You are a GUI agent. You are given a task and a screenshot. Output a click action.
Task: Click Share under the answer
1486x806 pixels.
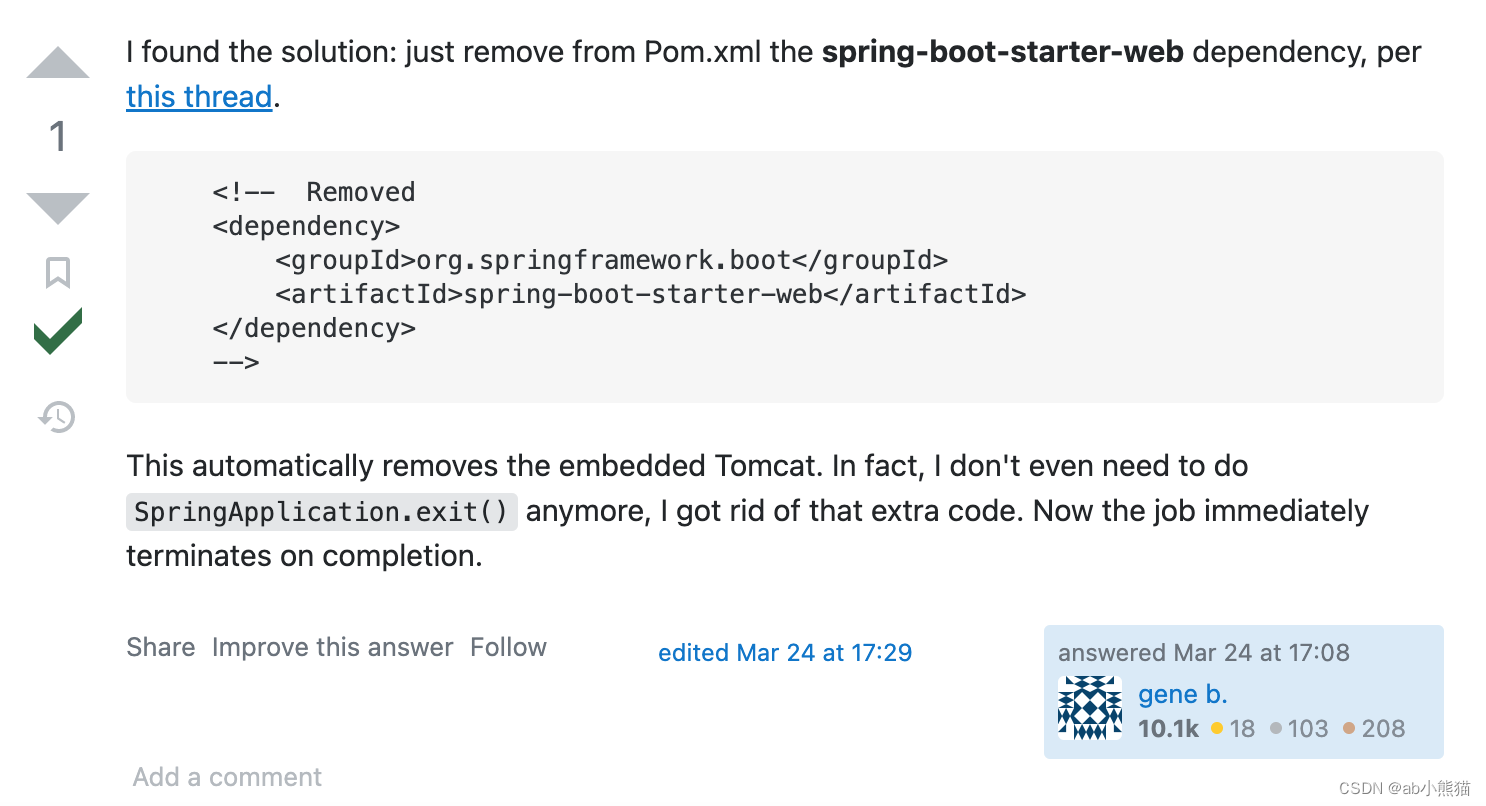tap(160, 647)
